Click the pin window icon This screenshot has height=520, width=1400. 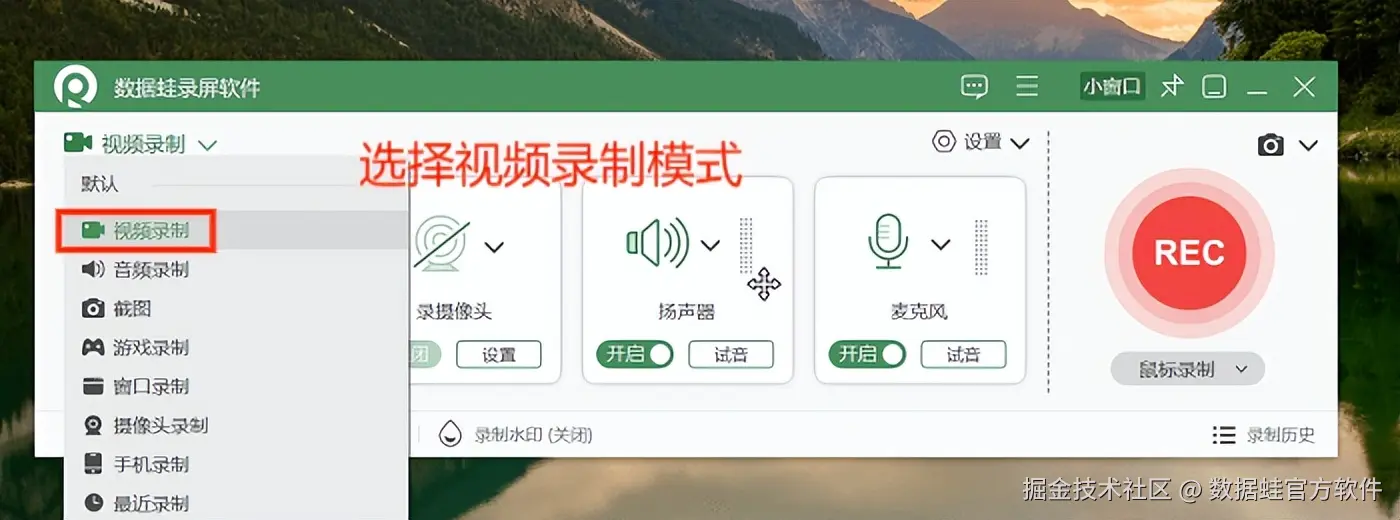click(1172, 87)
